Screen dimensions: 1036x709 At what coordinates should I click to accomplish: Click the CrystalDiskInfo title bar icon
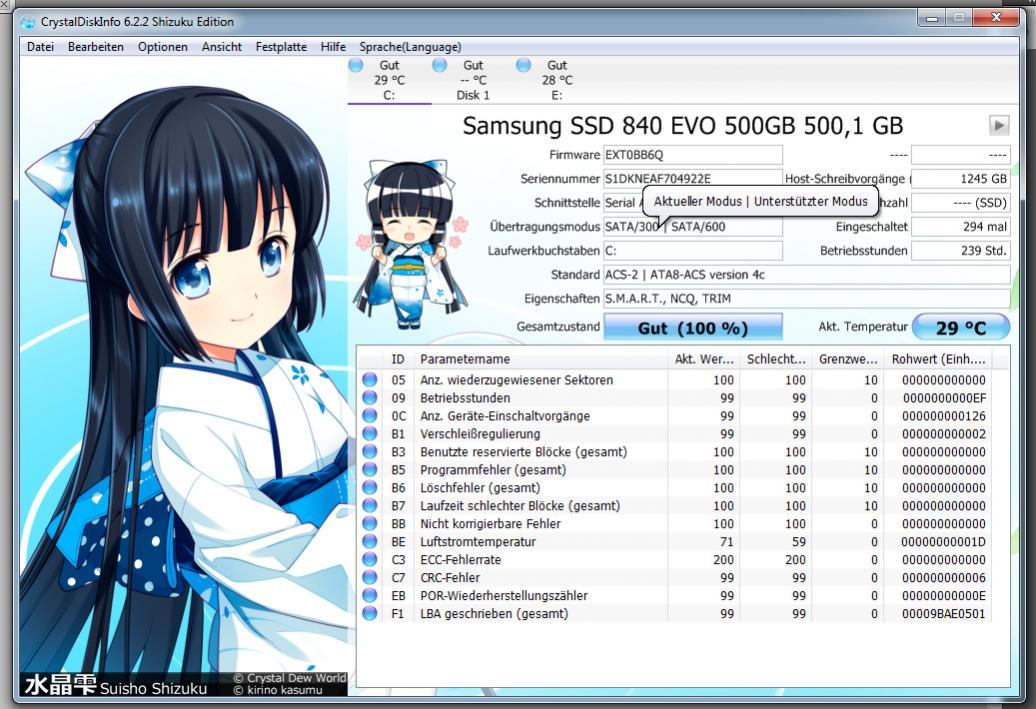click(28, 22)
